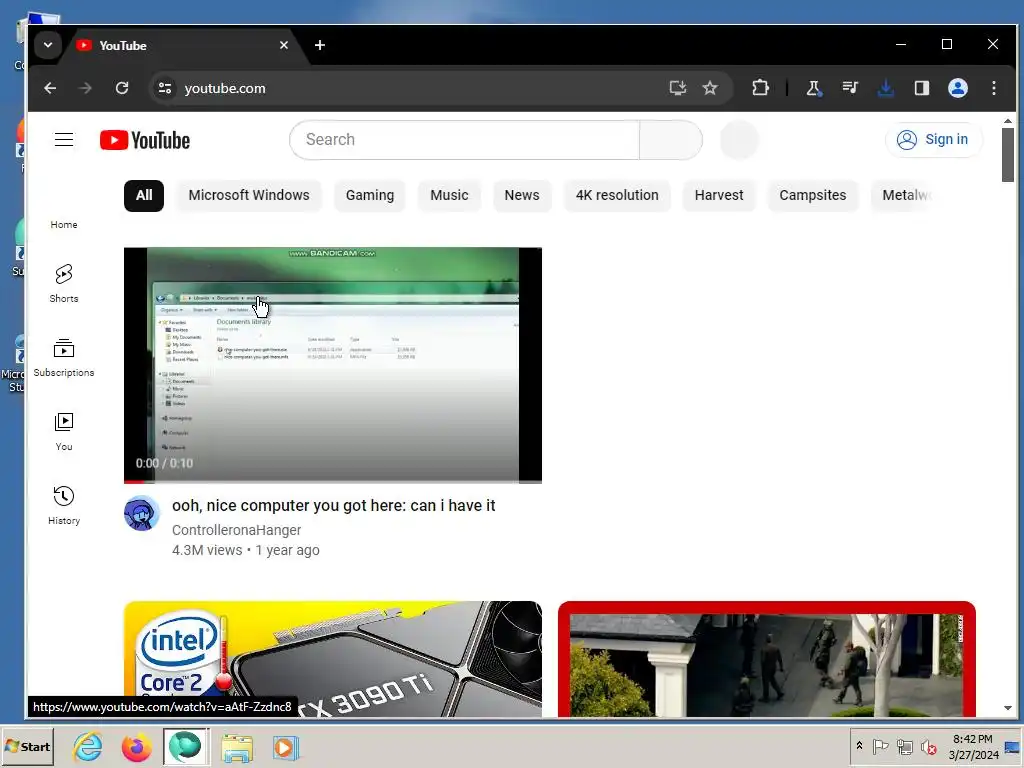Select the Microsoft Windows filter chip
This screenshot has width=1024, height=768.
tap(249, 195)
